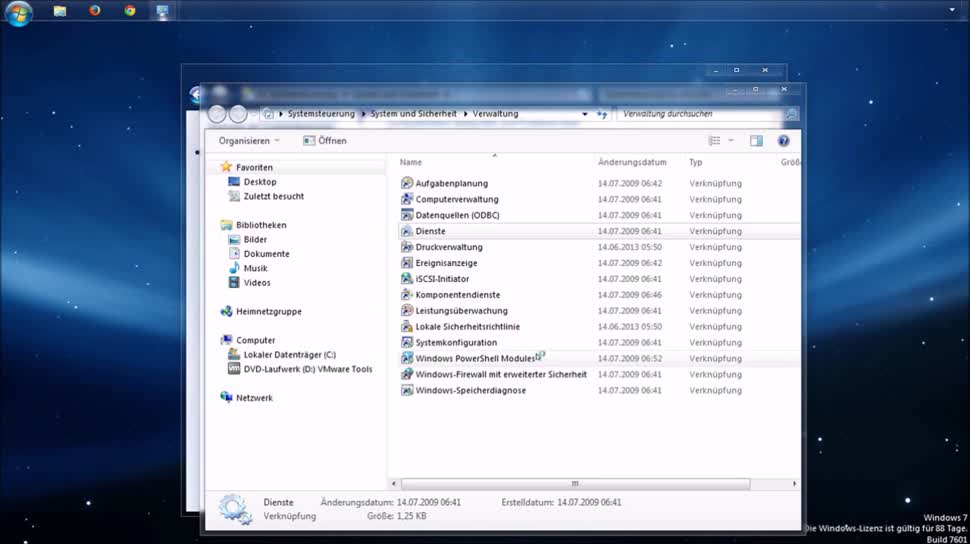This screenshot has height=544, width=970.
Task: Open Videos library in navigation pane
Action: click(257, 283)
